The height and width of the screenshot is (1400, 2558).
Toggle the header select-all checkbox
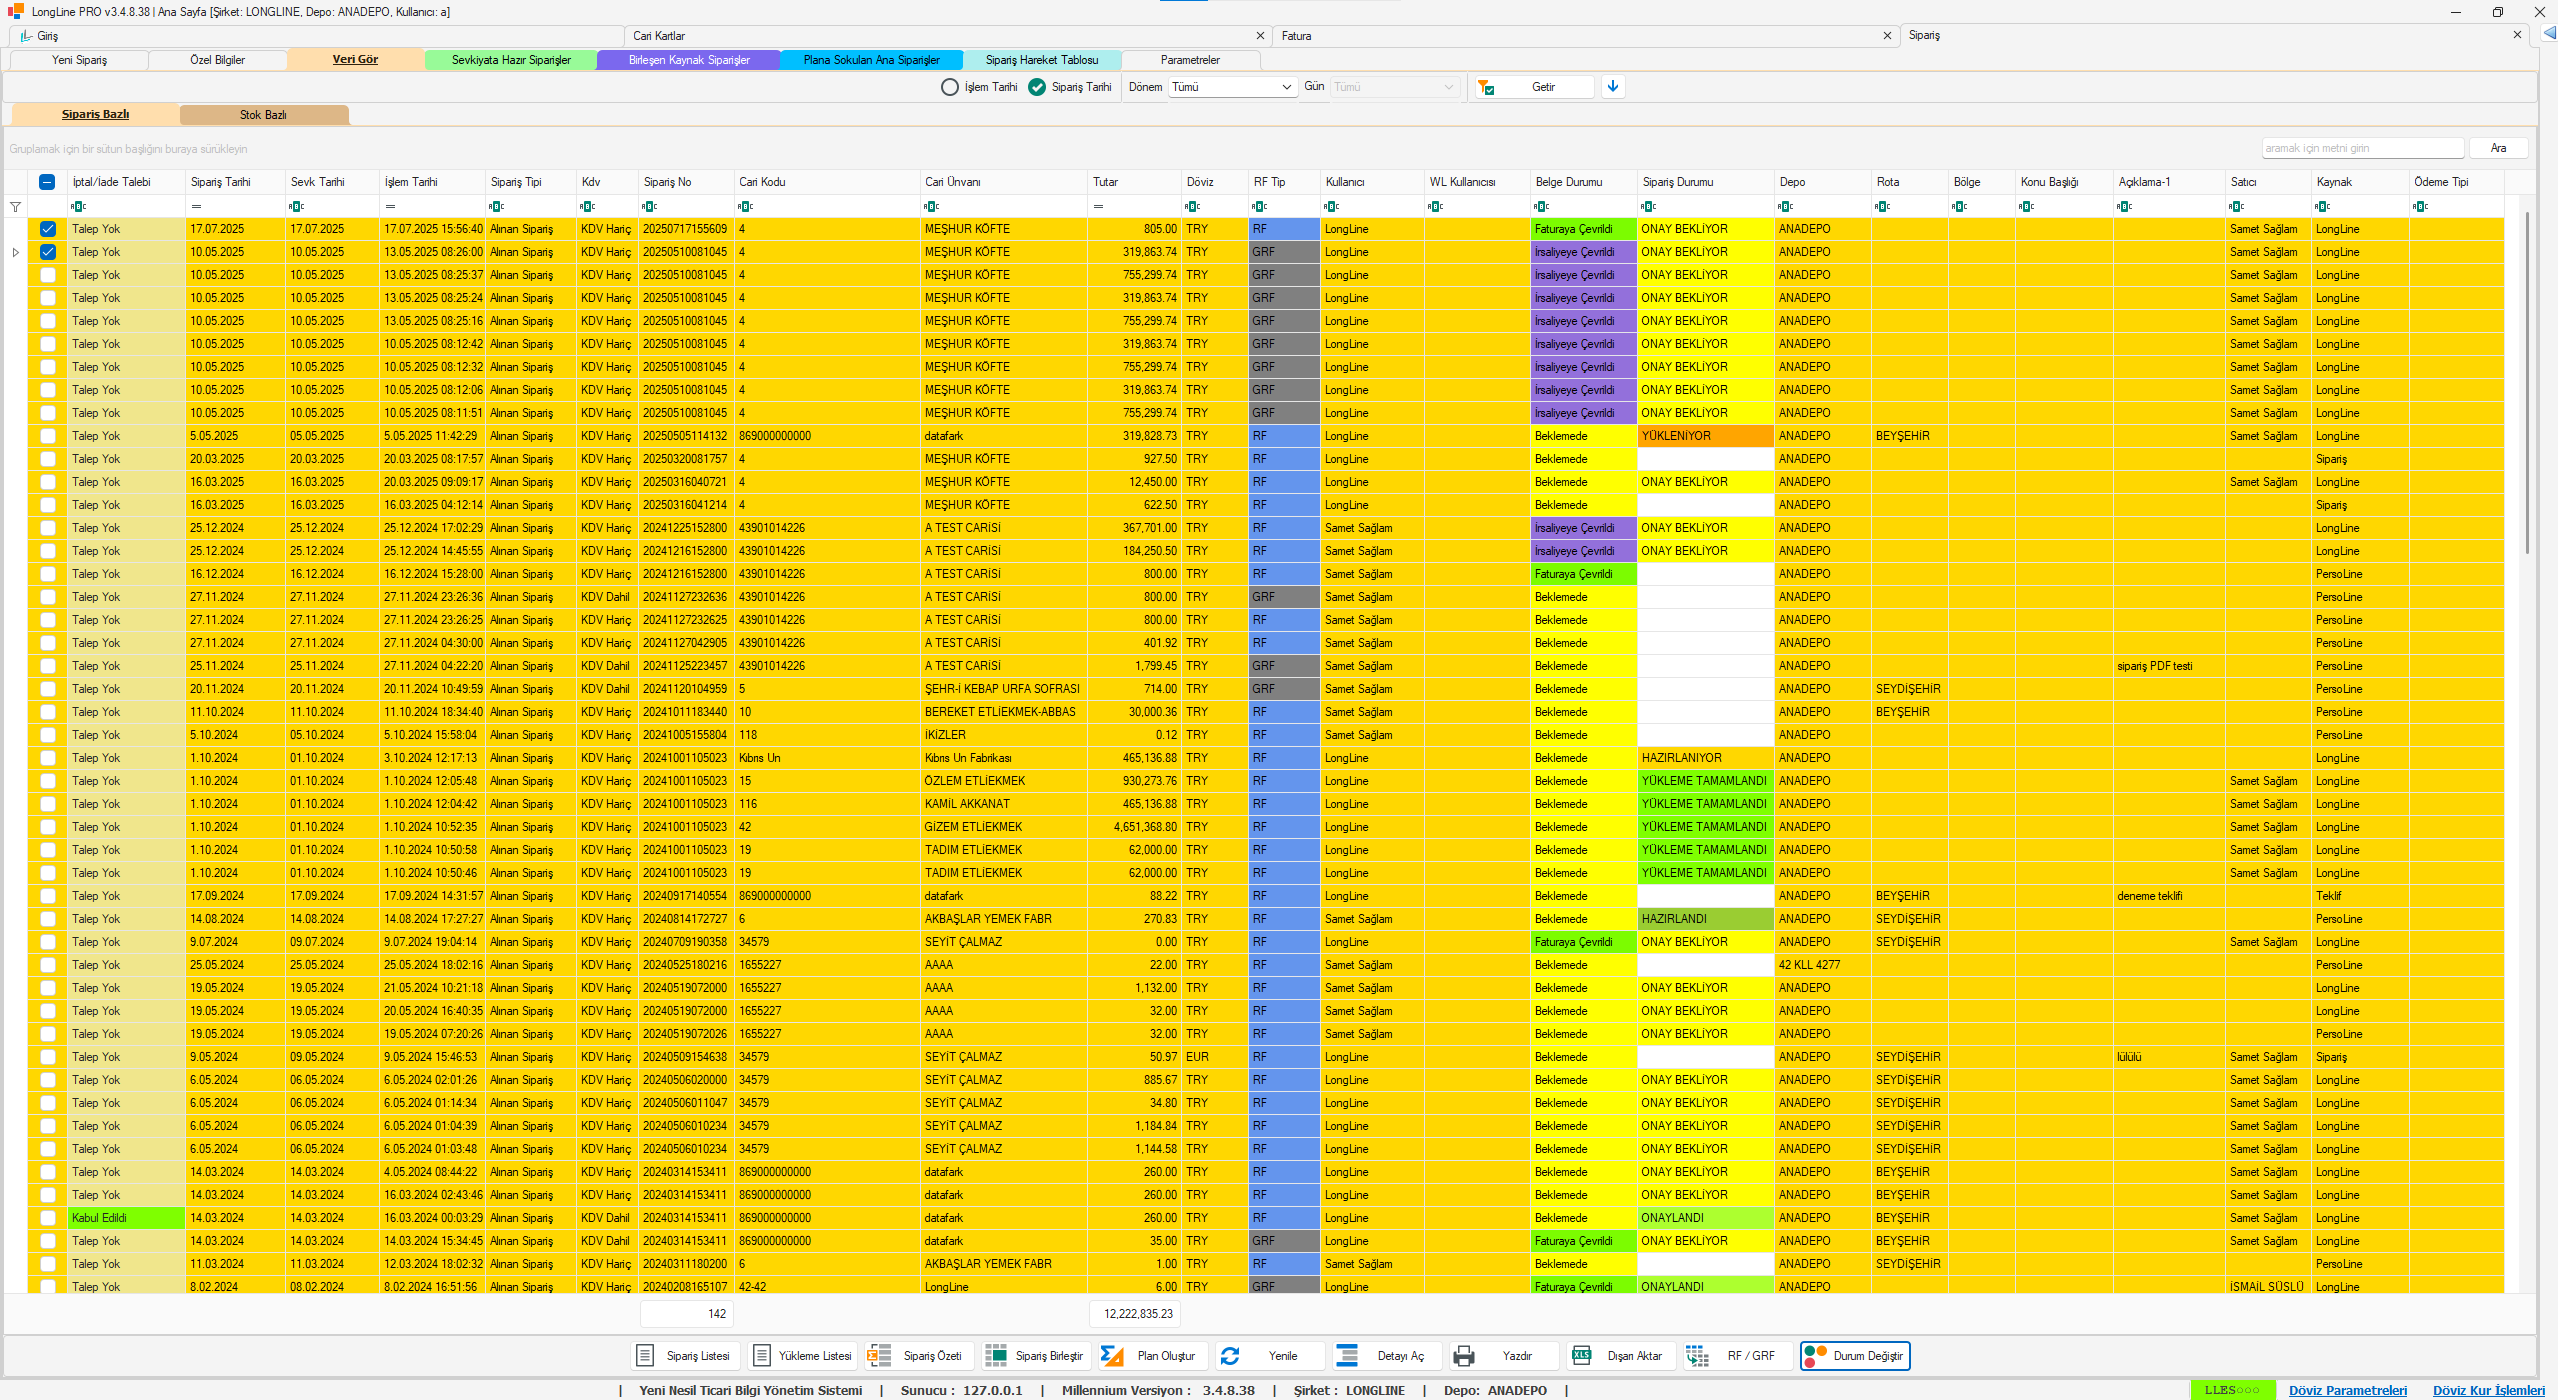point(47,182)
